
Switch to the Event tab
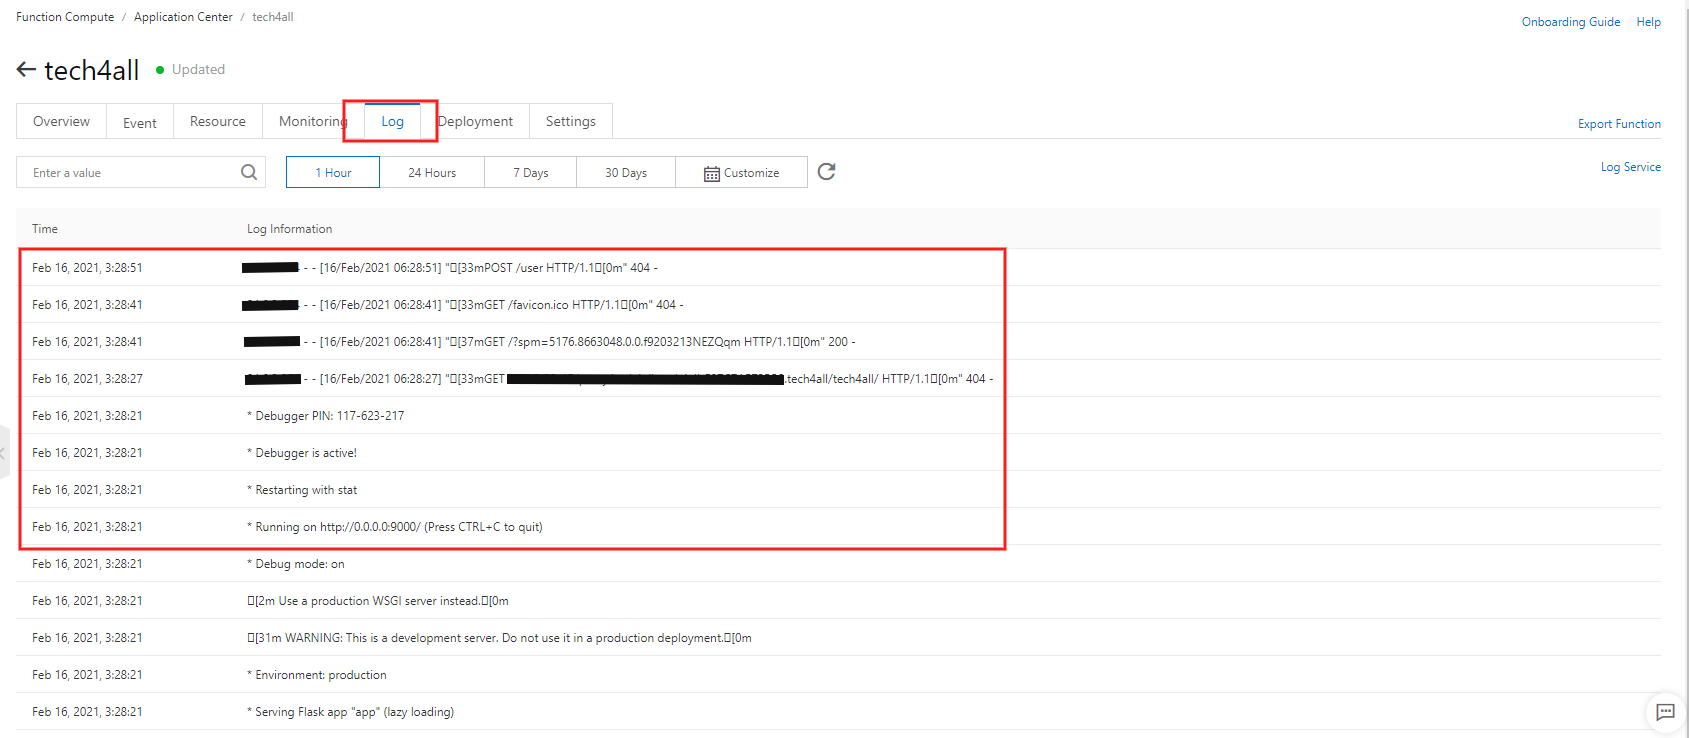140,122
